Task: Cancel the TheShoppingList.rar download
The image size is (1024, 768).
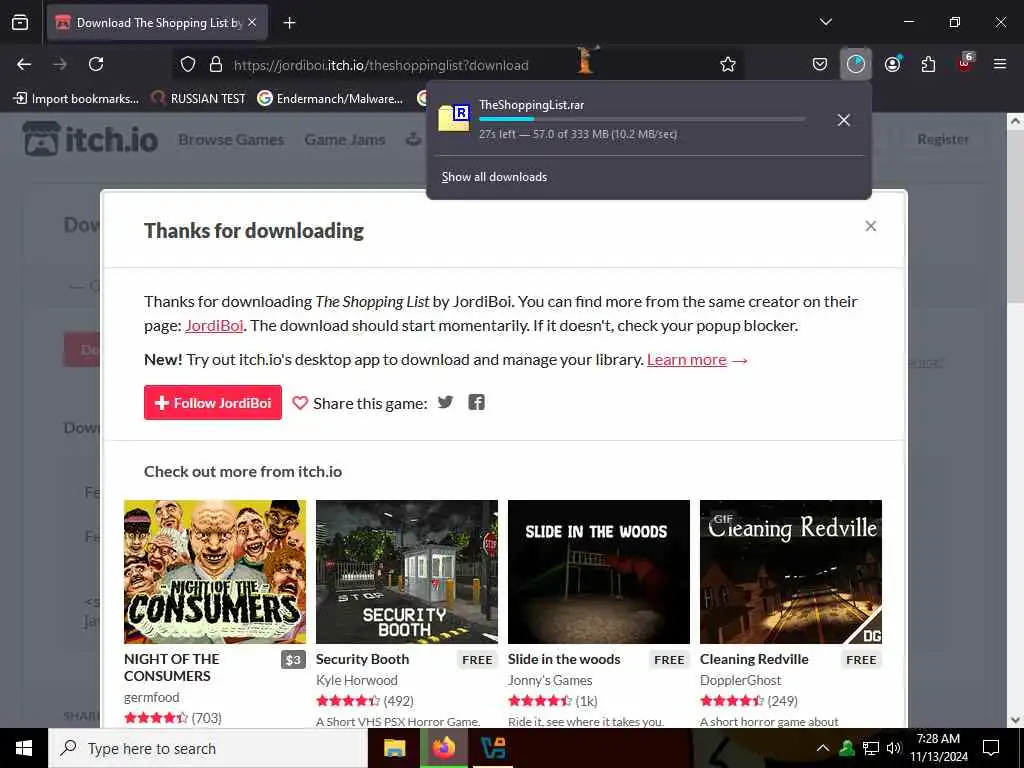Action: tap(844, 120)
